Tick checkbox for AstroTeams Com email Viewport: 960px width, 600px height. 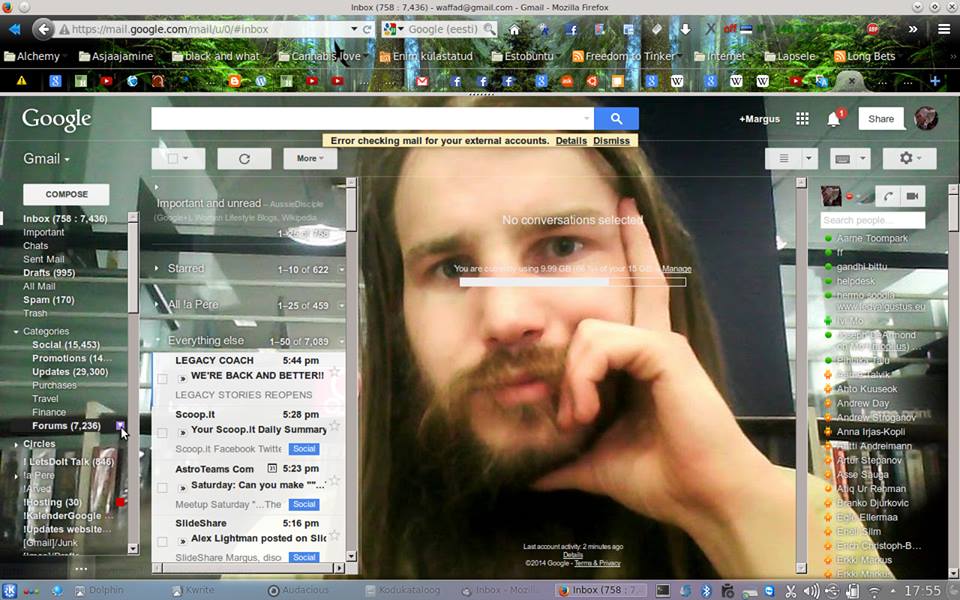pyautogui.click(x=162, y=488)
